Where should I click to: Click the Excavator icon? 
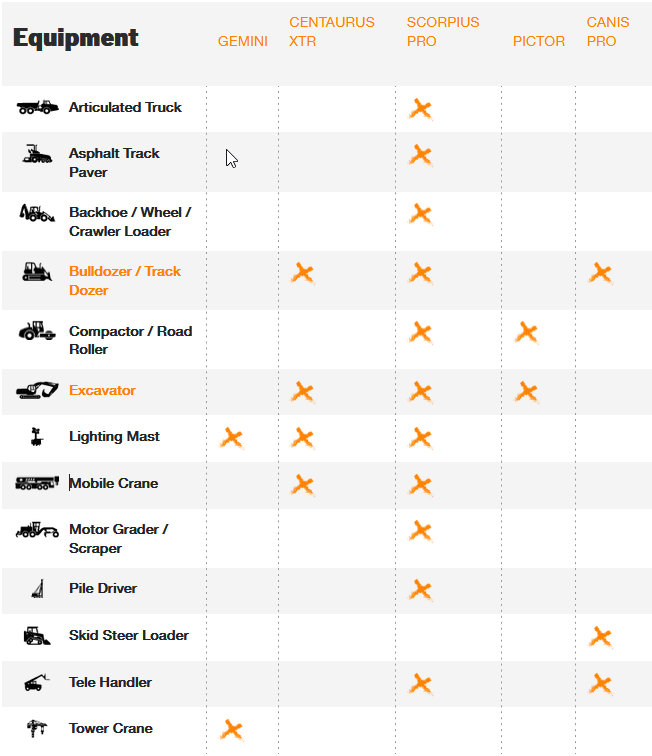37,390
